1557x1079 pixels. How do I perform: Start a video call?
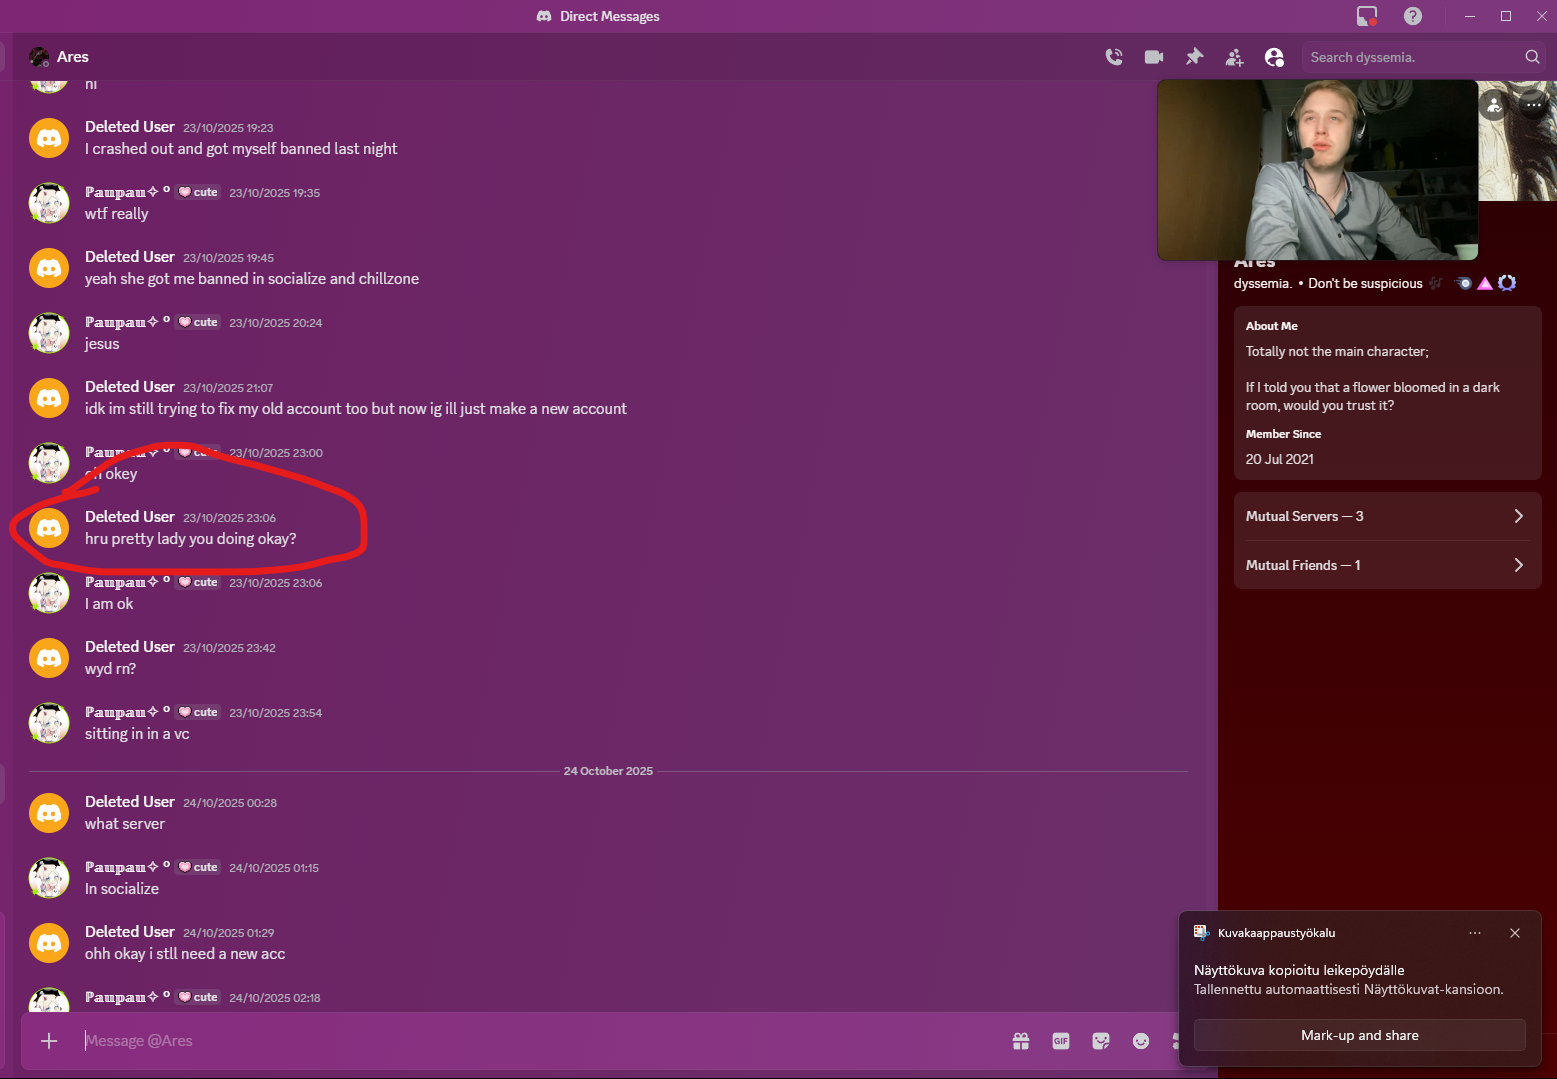coord(1153,57)
